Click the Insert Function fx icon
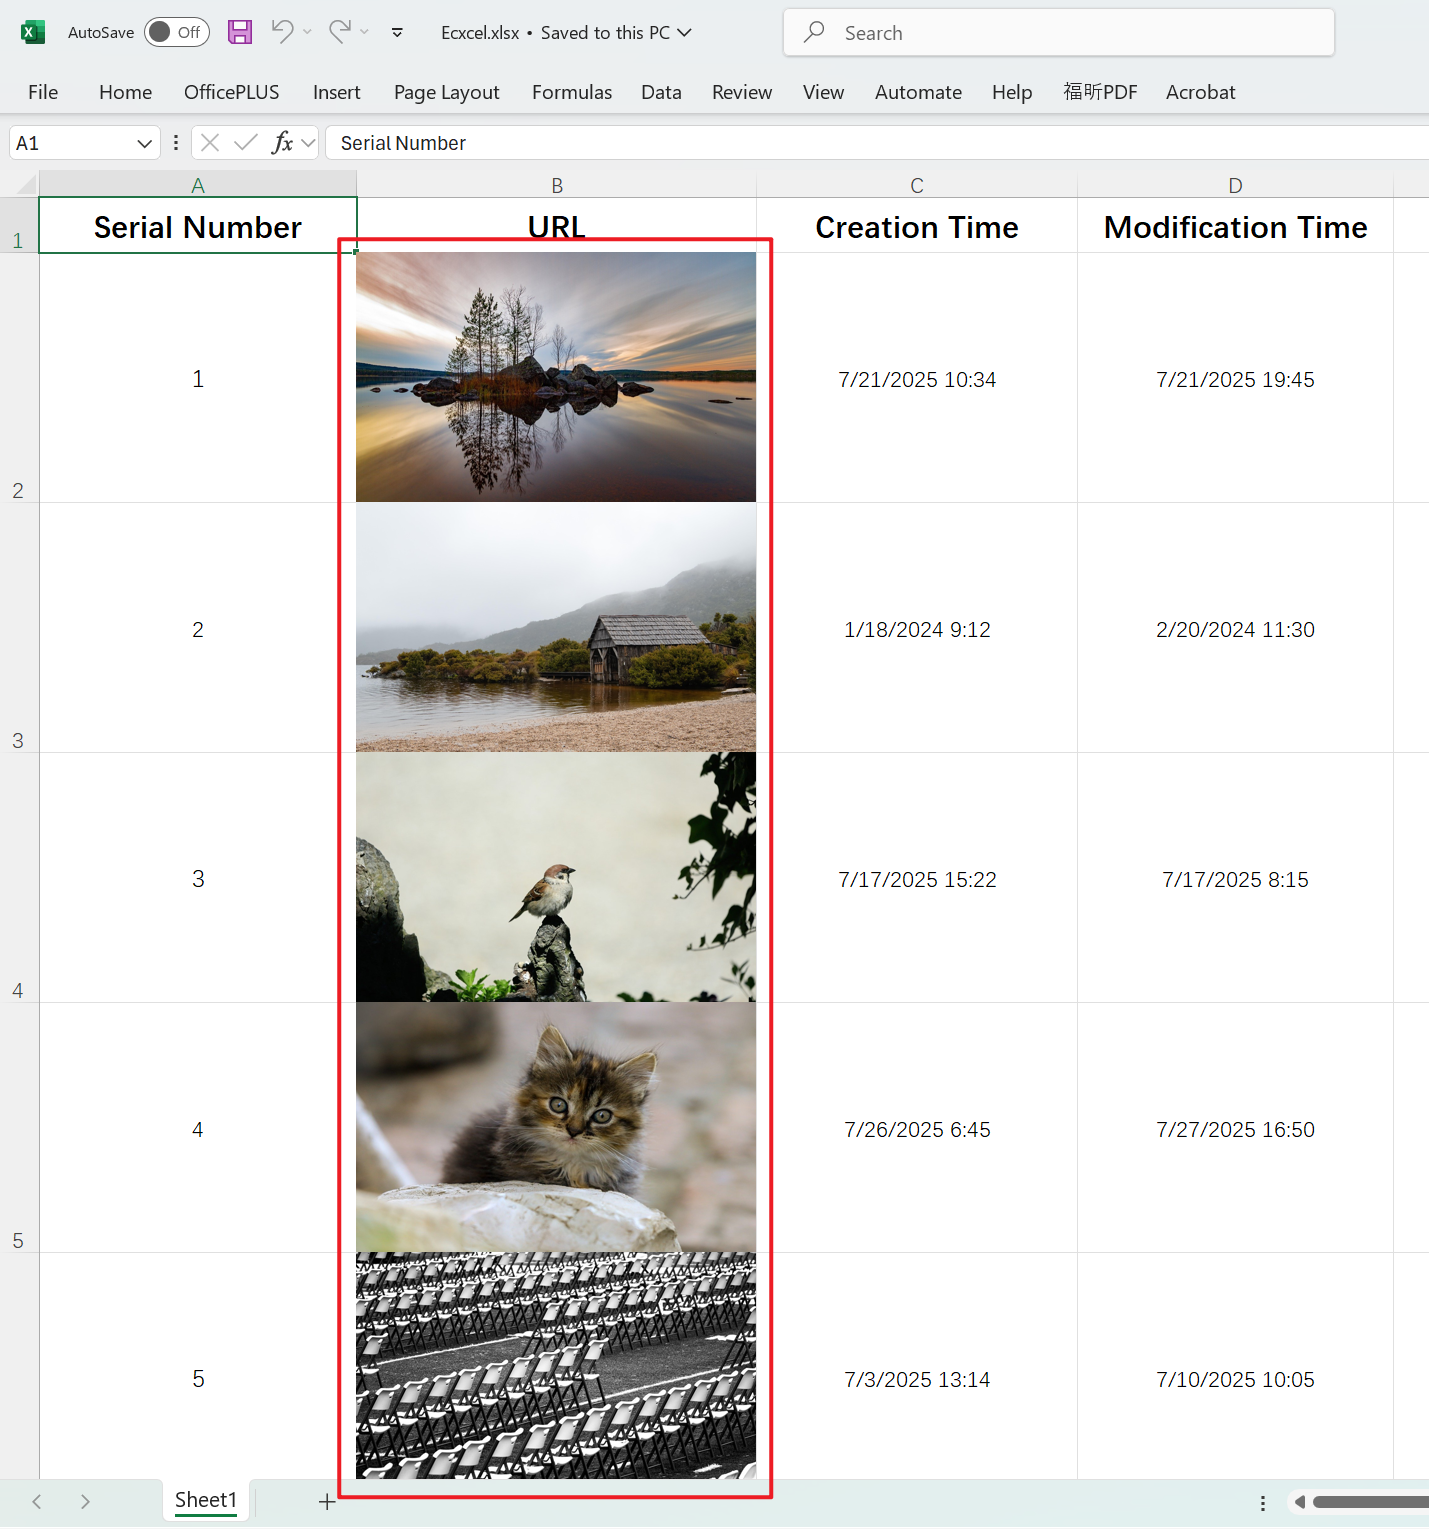 coord(283,142)
